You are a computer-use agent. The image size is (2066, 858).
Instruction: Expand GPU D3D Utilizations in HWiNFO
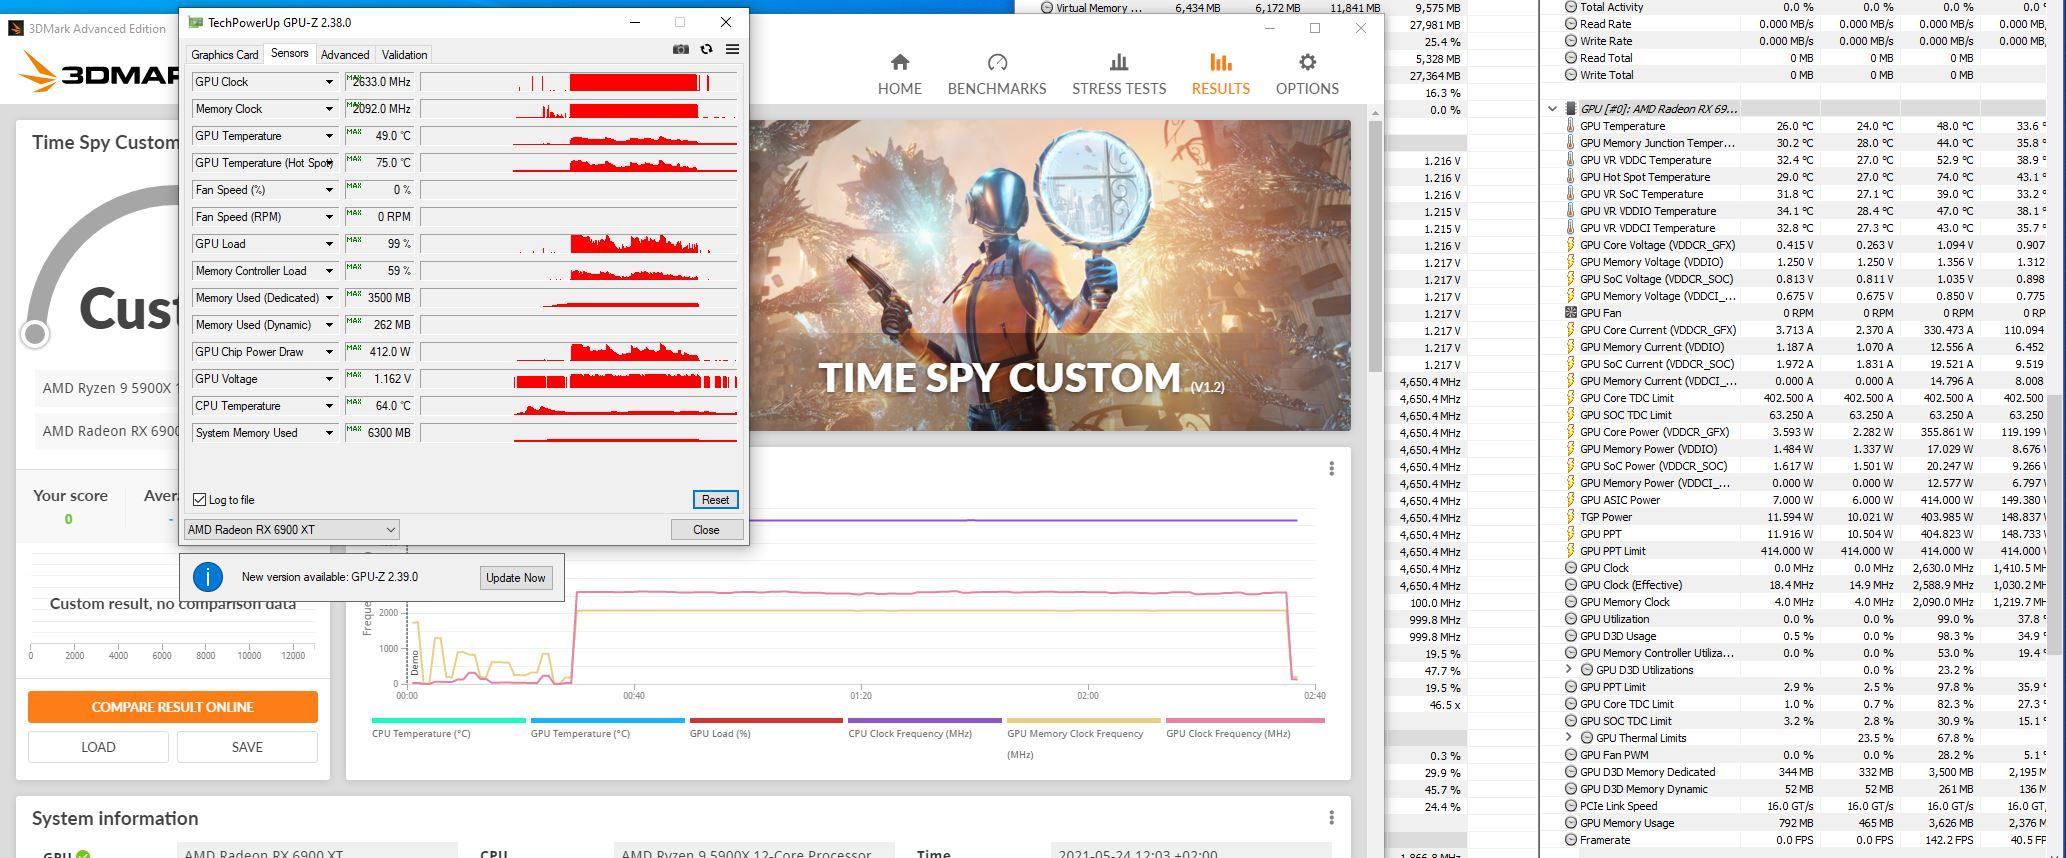[1569, 670]
